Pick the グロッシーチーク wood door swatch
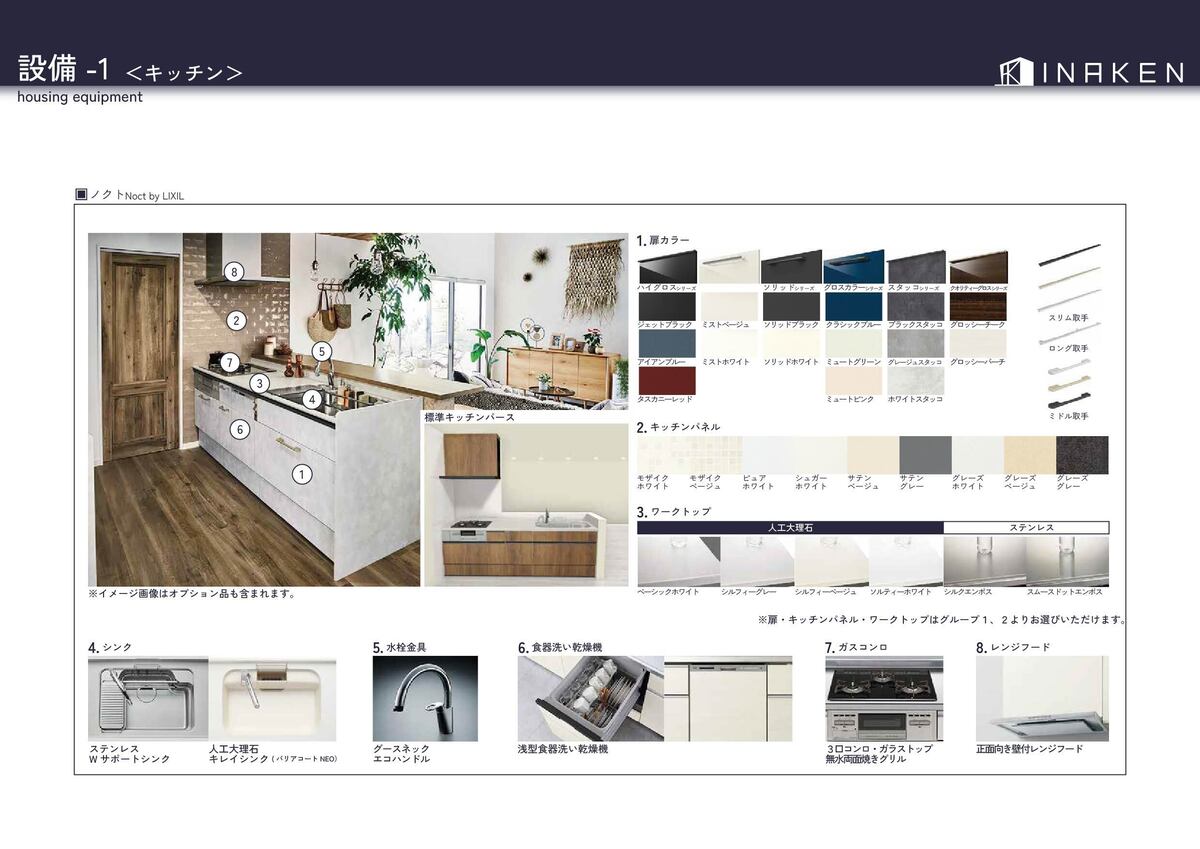The image size is (1200, 849). 978,306
